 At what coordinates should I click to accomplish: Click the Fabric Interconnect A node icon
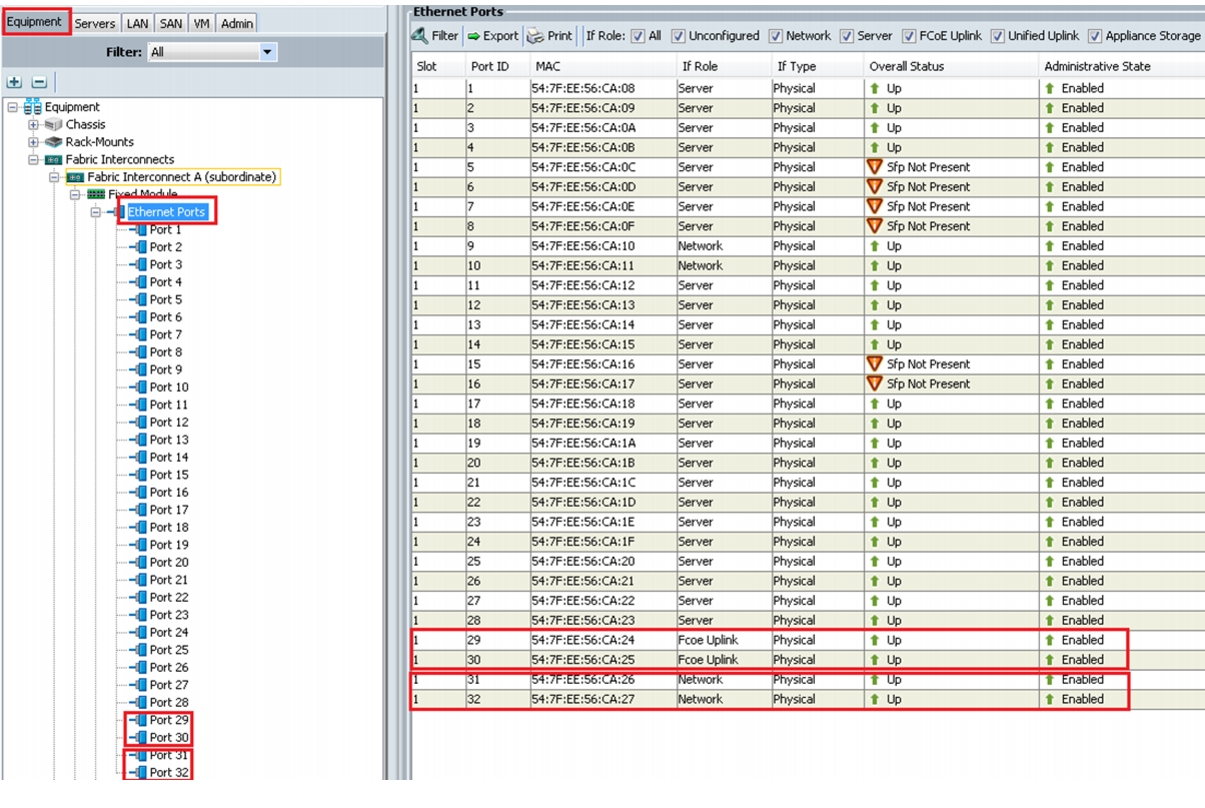(x=75, y=177)
